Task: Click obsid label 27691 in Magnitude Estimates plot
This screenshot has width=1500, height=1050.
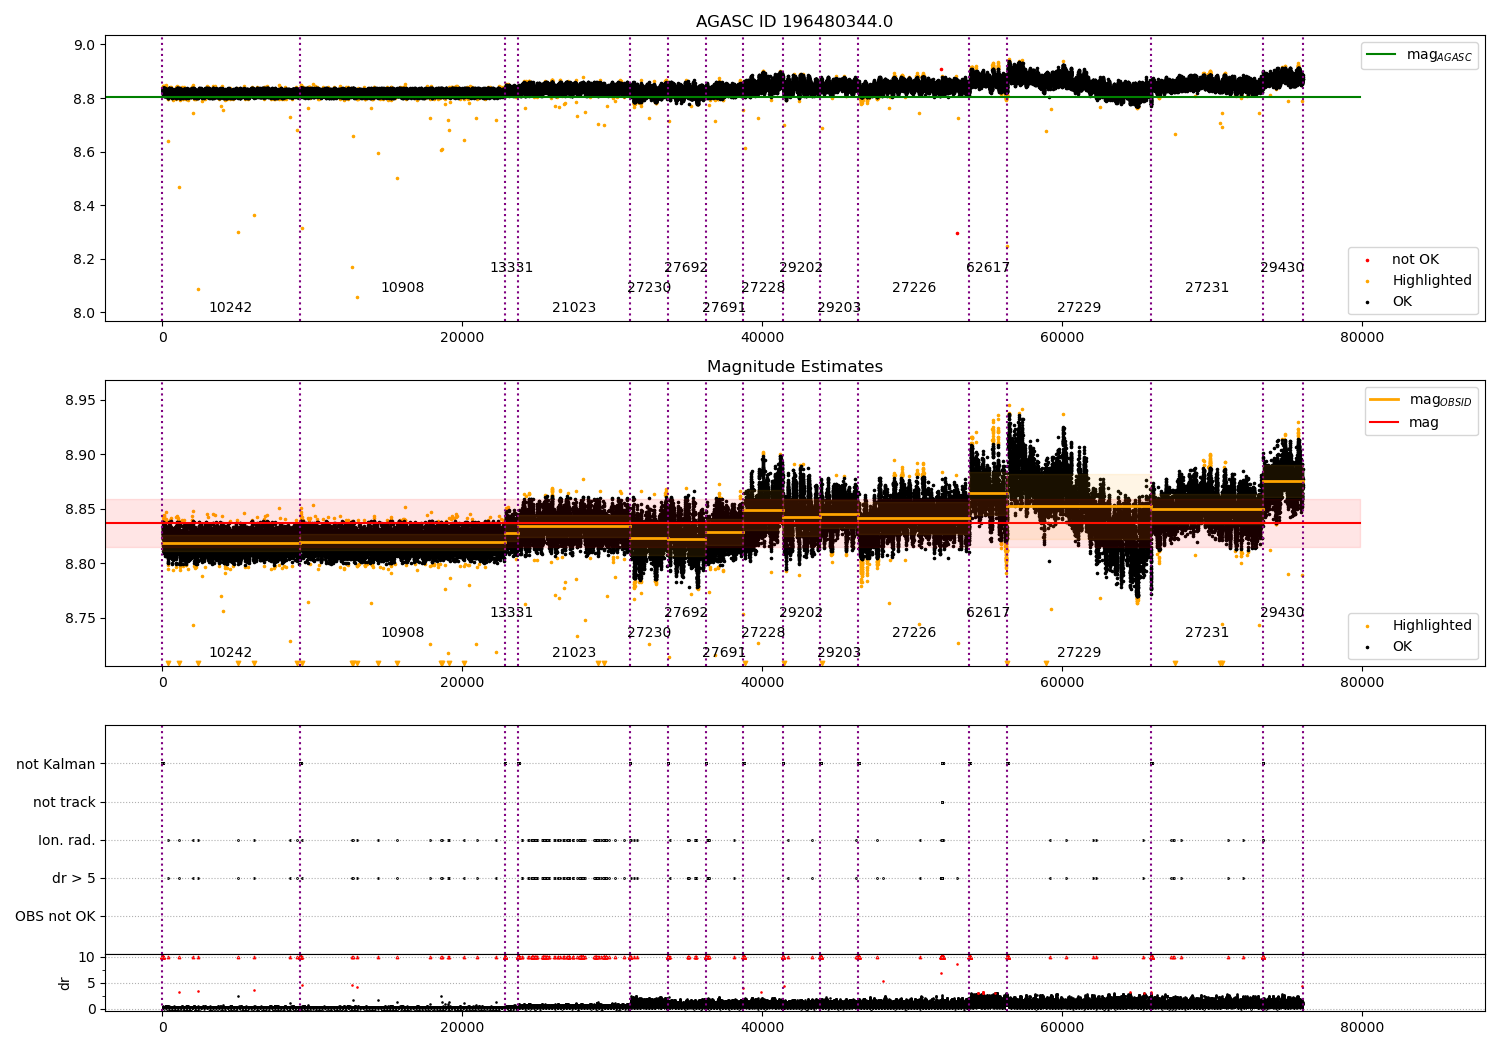Action: [724, 653]
